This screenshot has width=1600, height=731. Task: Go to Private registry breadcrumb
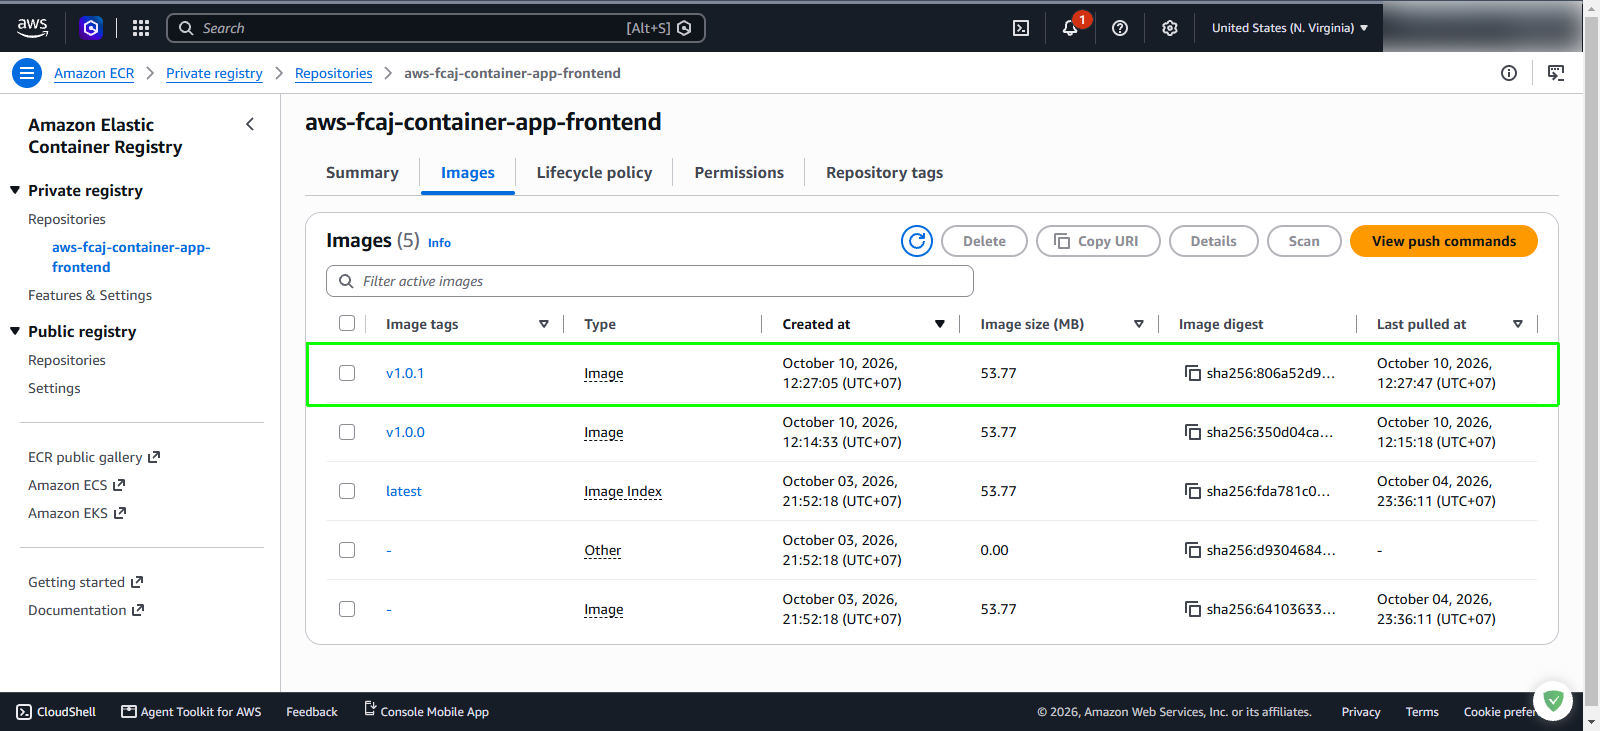point(214,73)
